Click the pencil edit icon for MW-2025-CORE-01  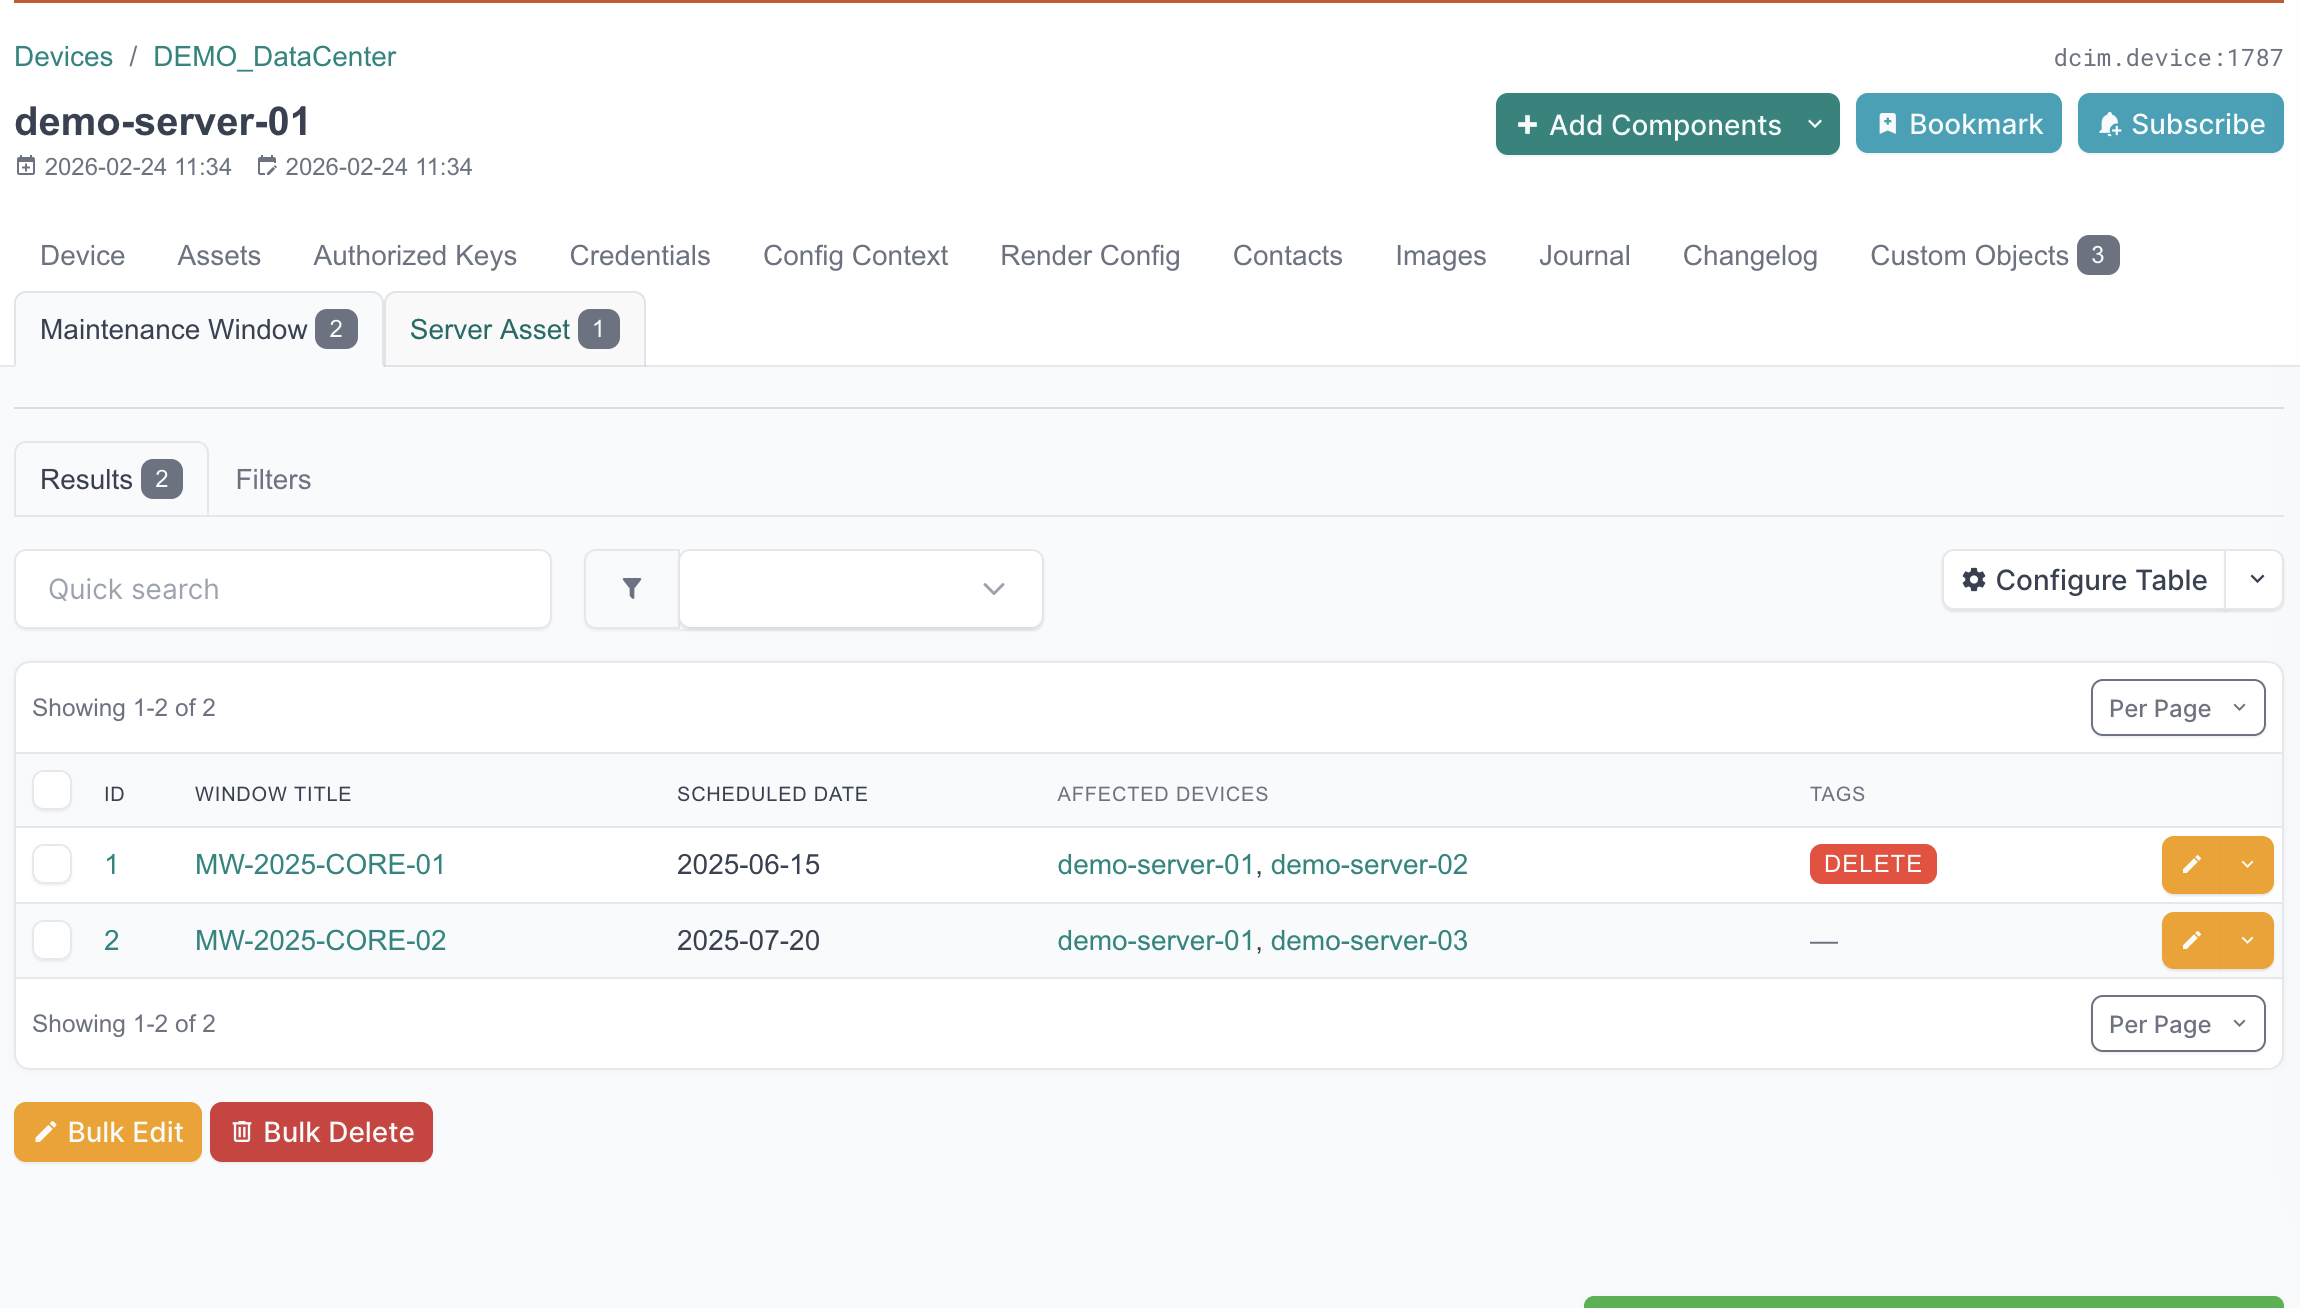click(x=2191, y=865)
